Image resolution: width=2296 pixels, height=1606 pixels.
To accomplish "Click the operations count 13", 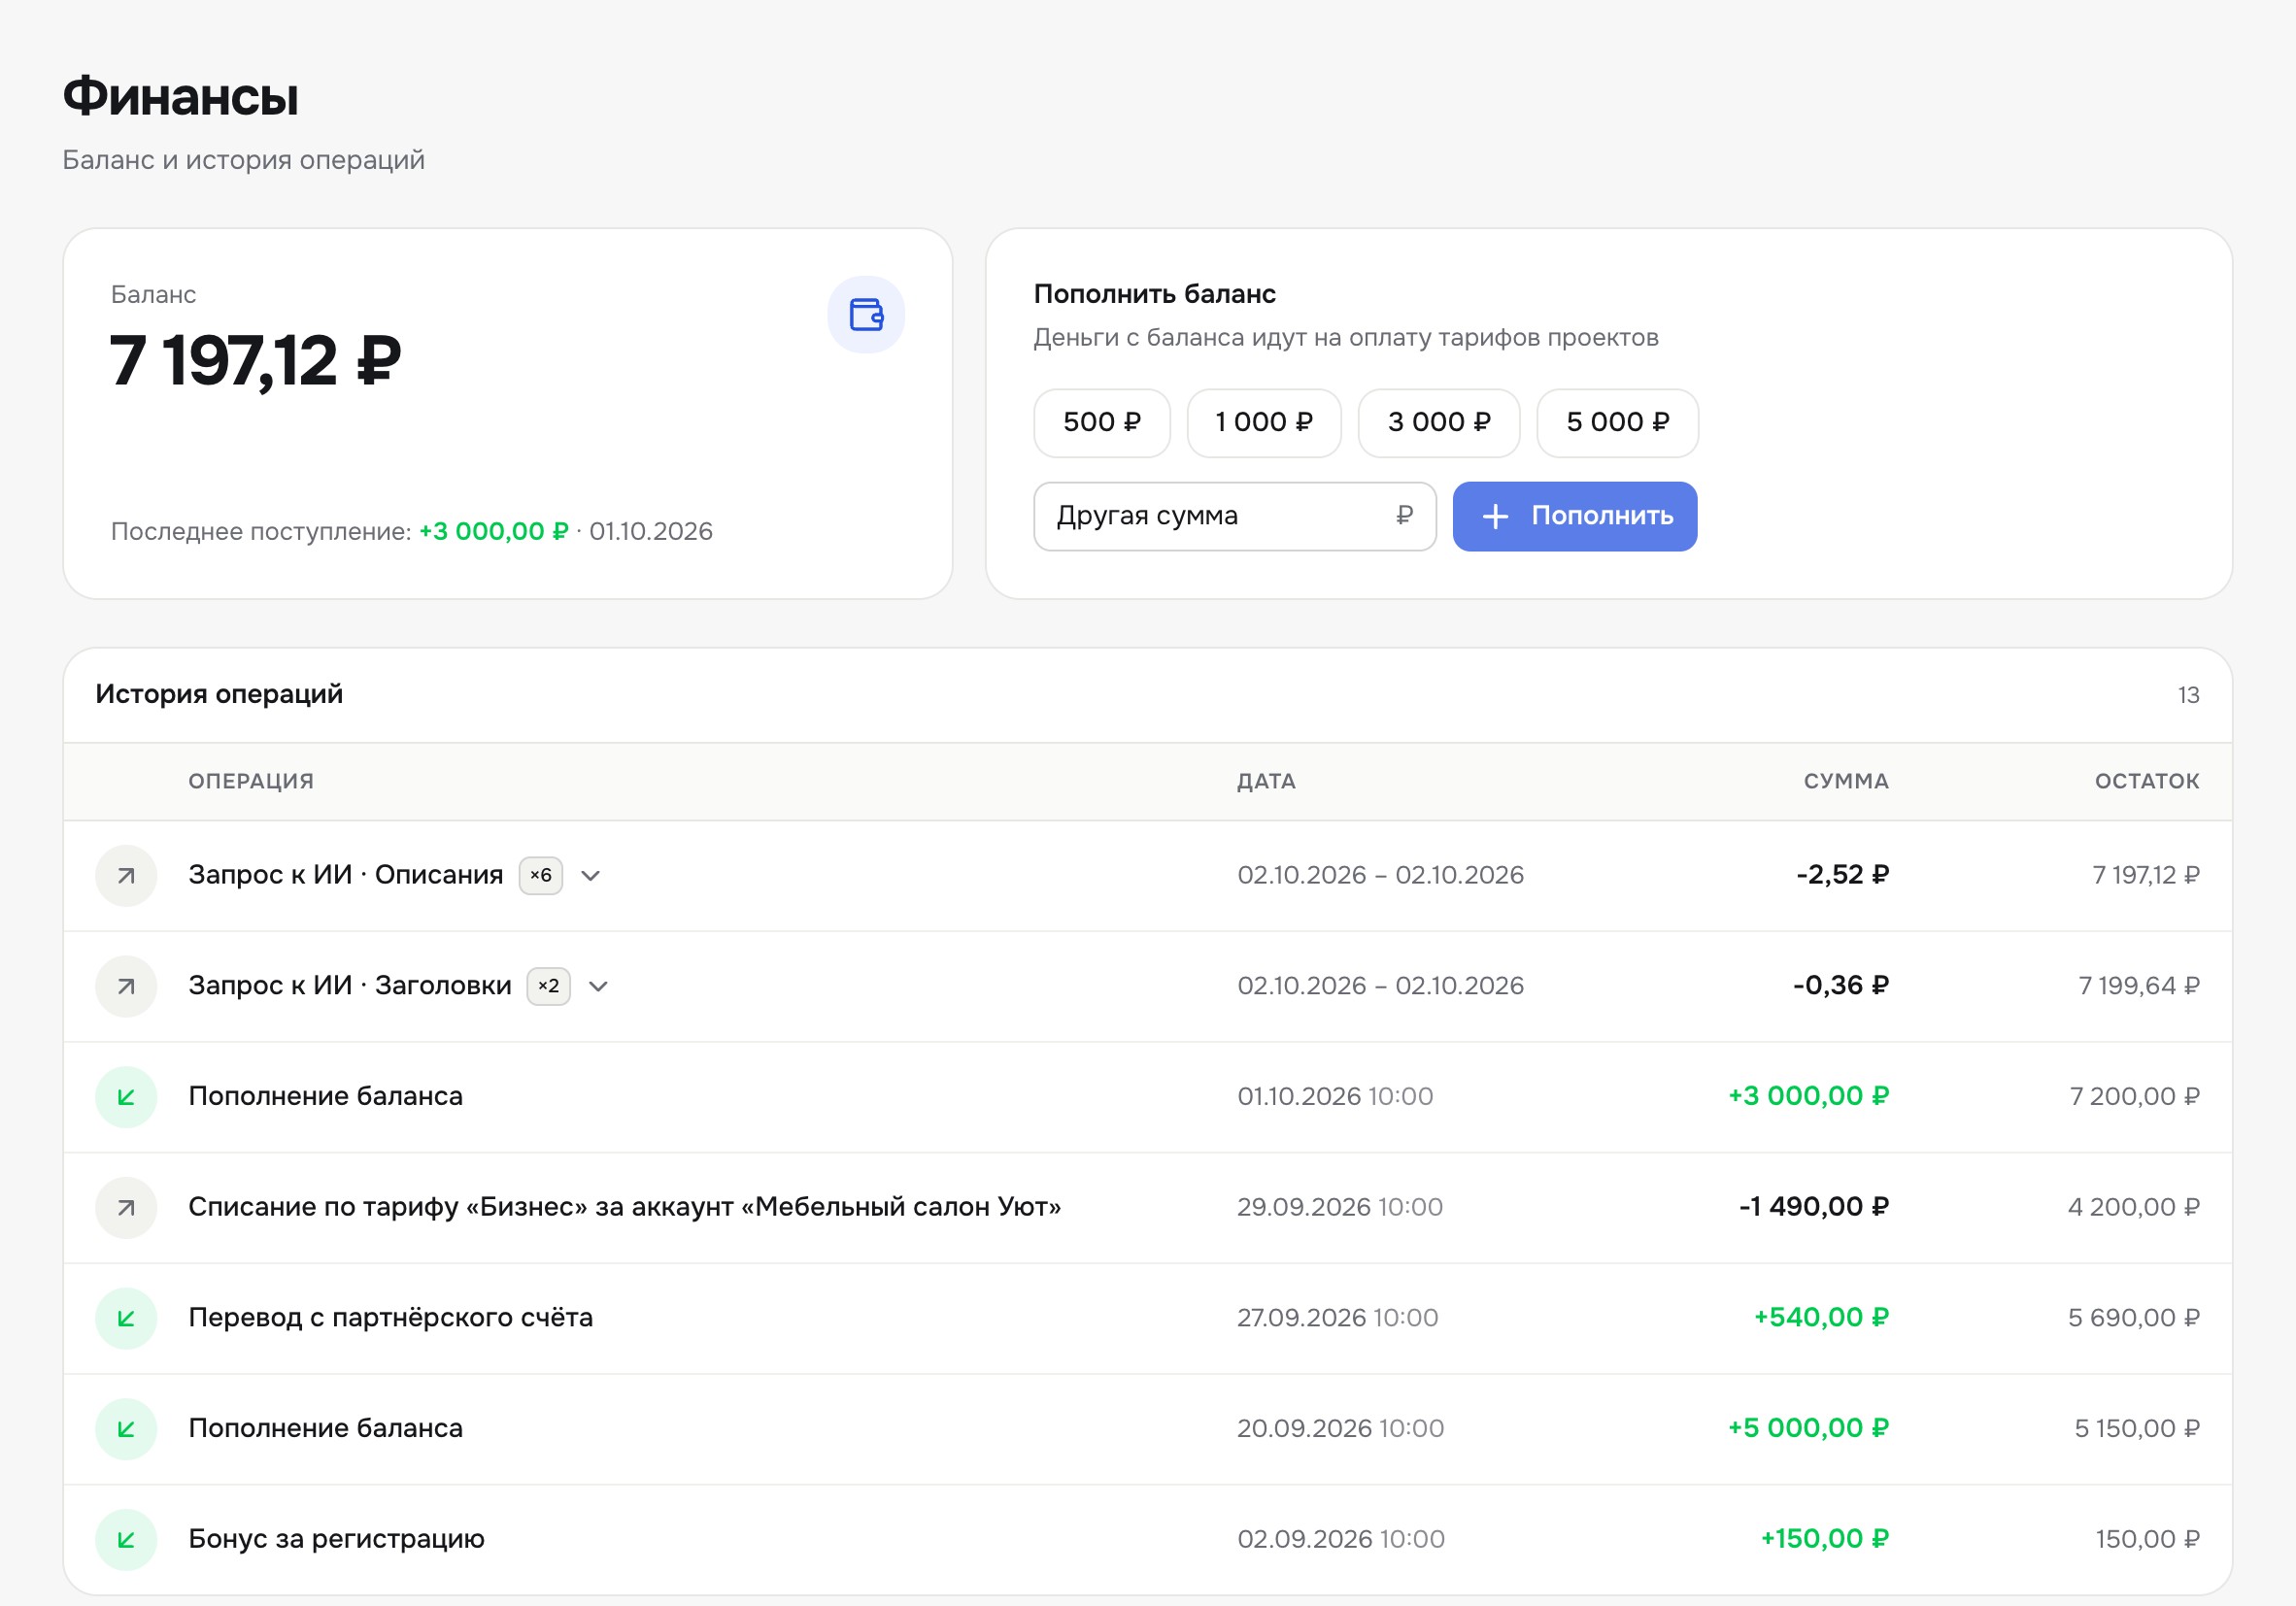I will pyautogui.click(x=2189, y=696).
